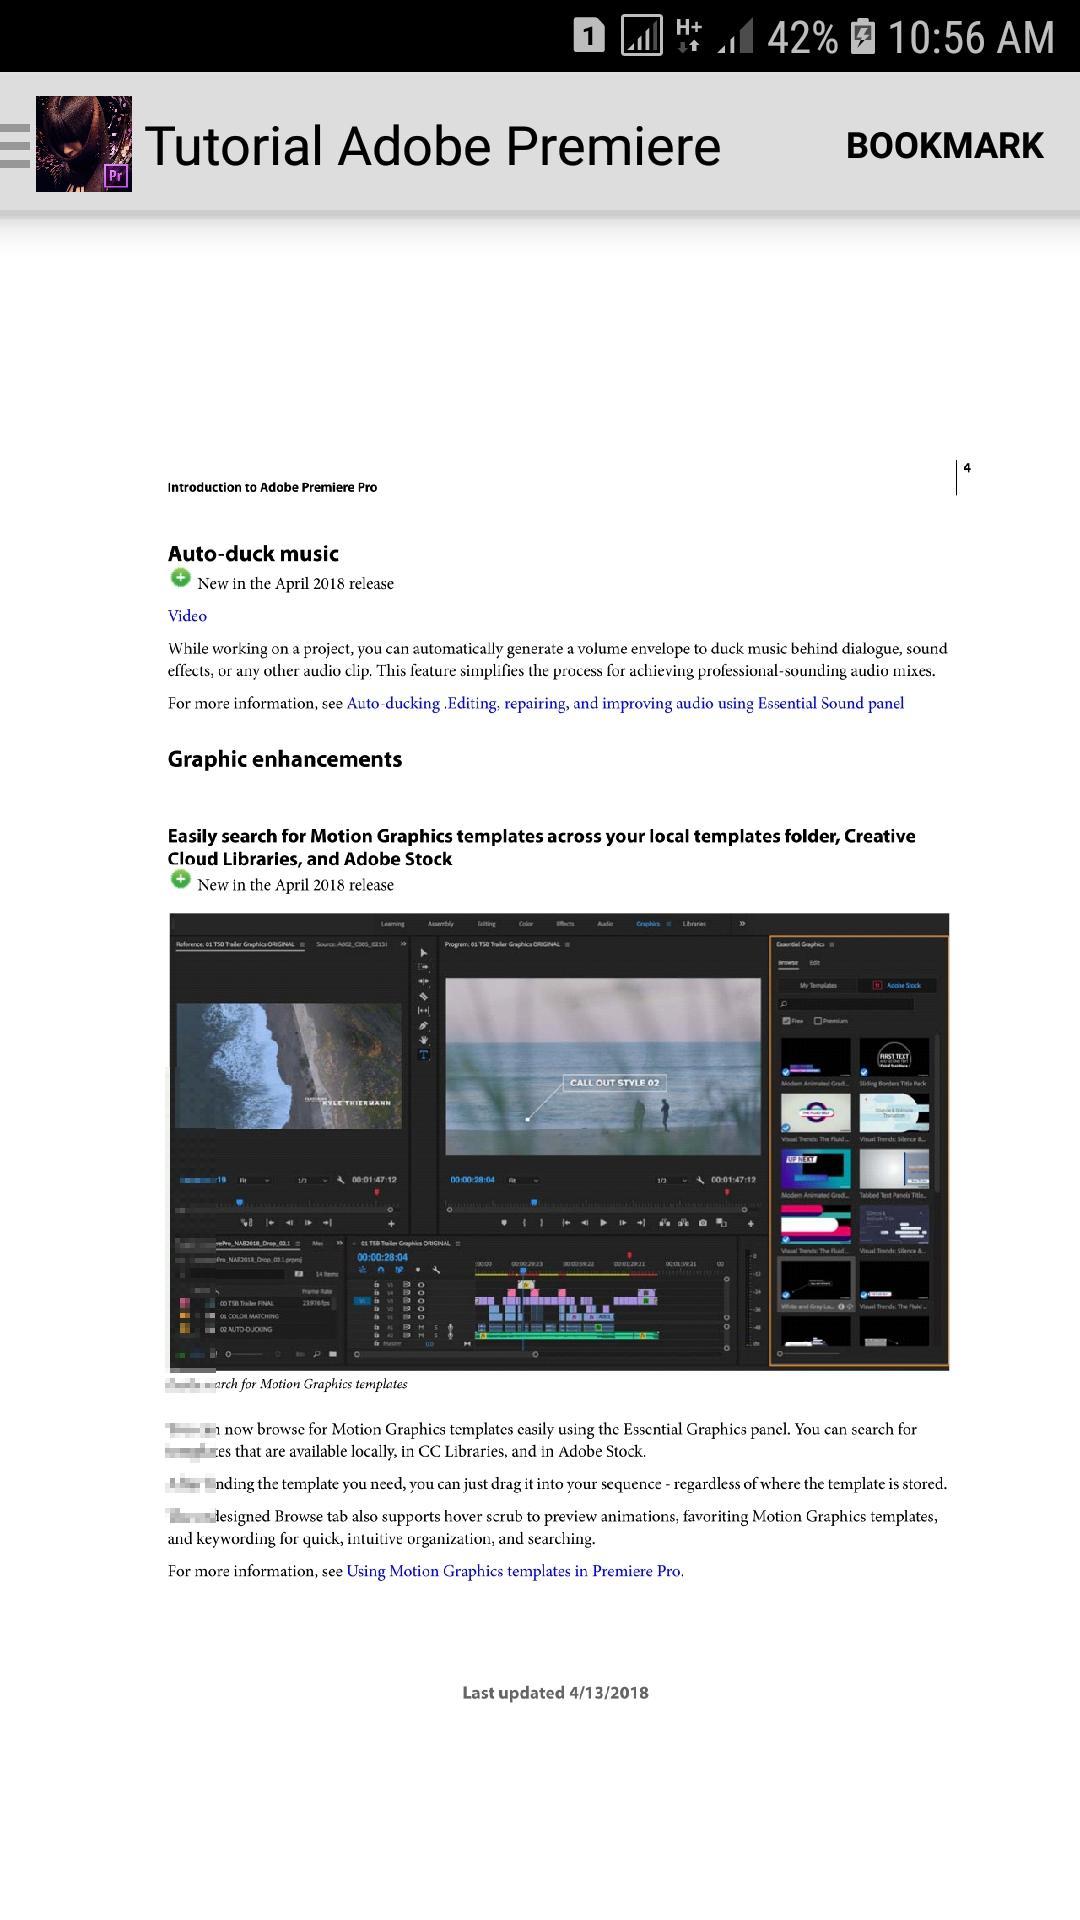The image size is (1080, 1920).
Task: Tap the Motion Graphics templates figure caption
Action: [x=288, y=1384]
